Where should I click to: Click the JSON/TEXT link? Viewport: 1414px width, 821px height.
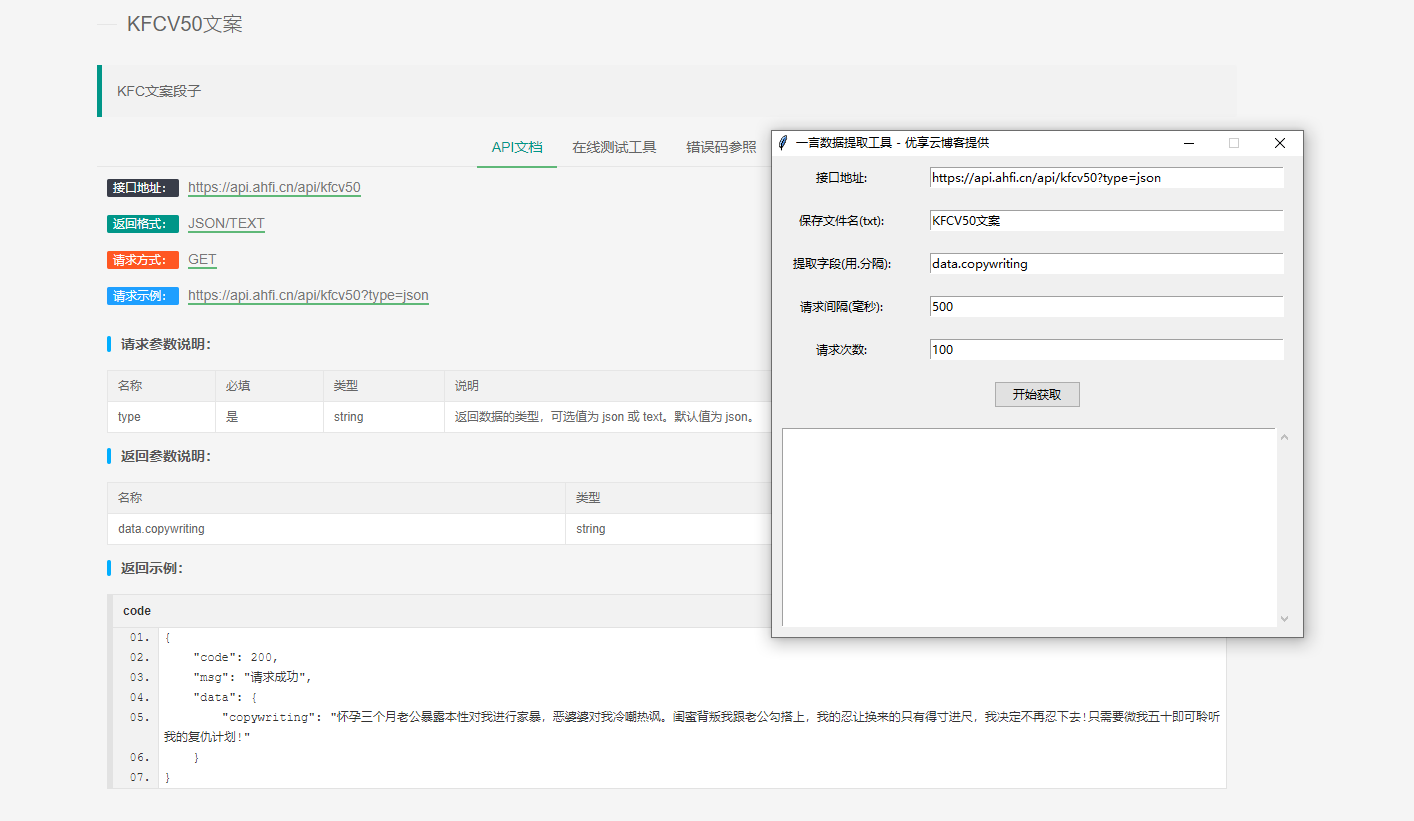pyautogui.click(x=226, y=224)
